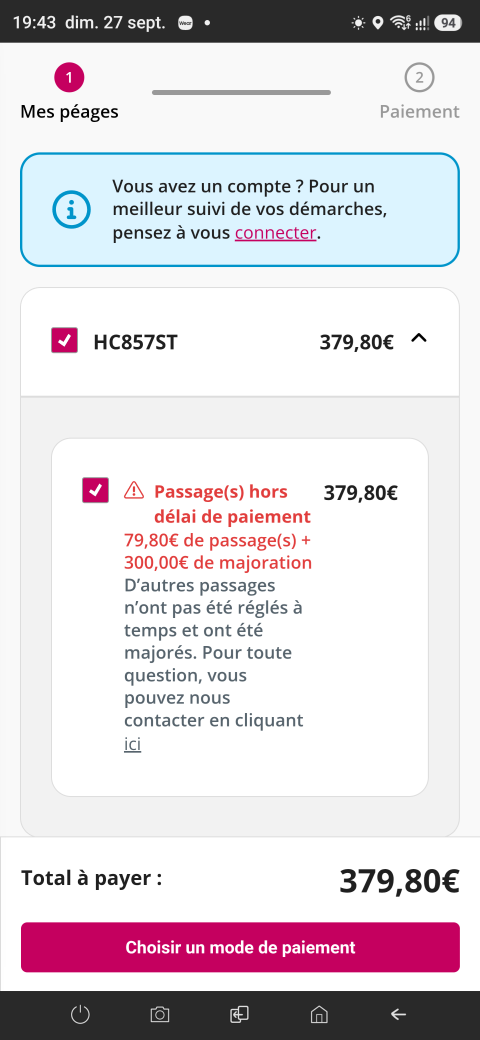Tap the power icon in bottom bar

80,1014
